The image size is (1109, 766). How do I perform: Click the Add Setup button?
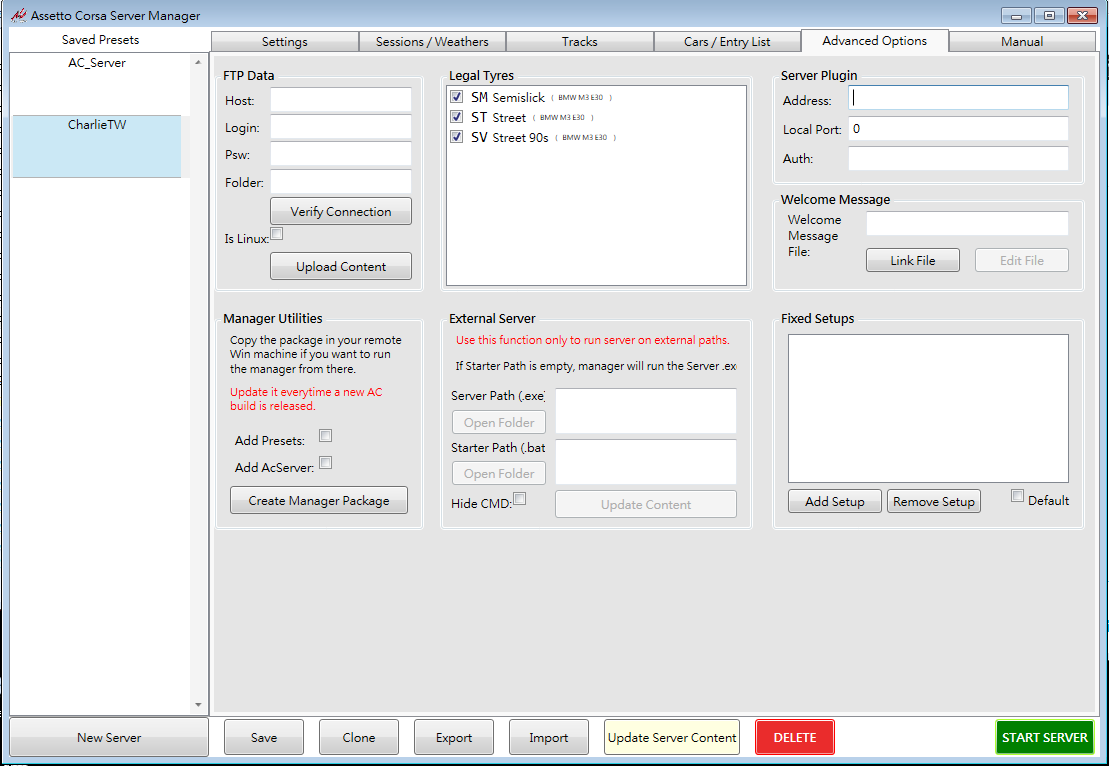[835, 501]
